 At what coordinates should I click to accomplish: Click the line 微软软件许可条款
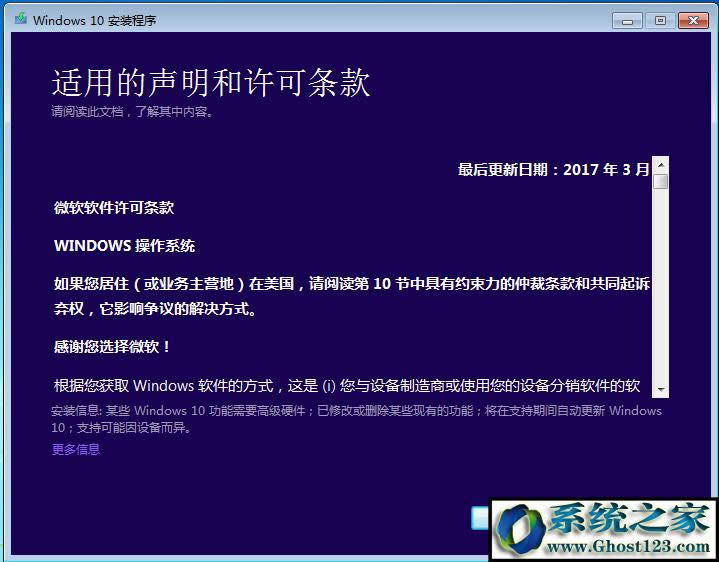(x=114, y=208)
